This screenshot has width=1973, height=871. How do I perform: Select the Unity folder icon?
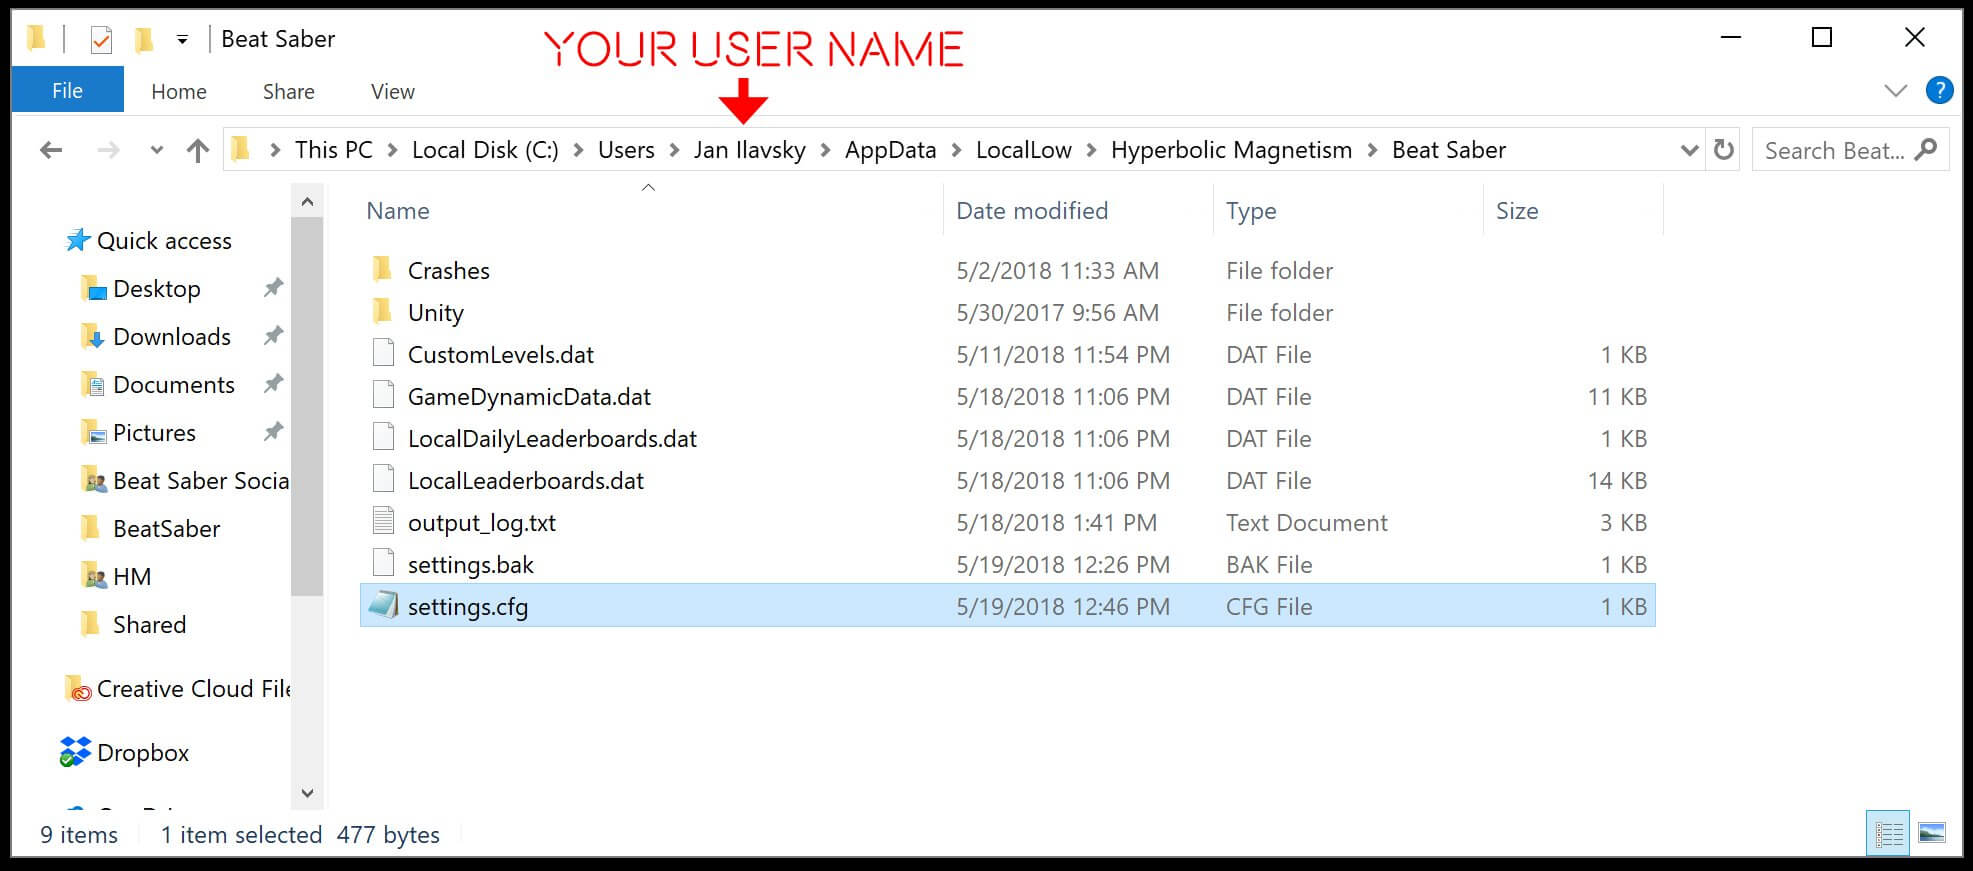(382, 311)
